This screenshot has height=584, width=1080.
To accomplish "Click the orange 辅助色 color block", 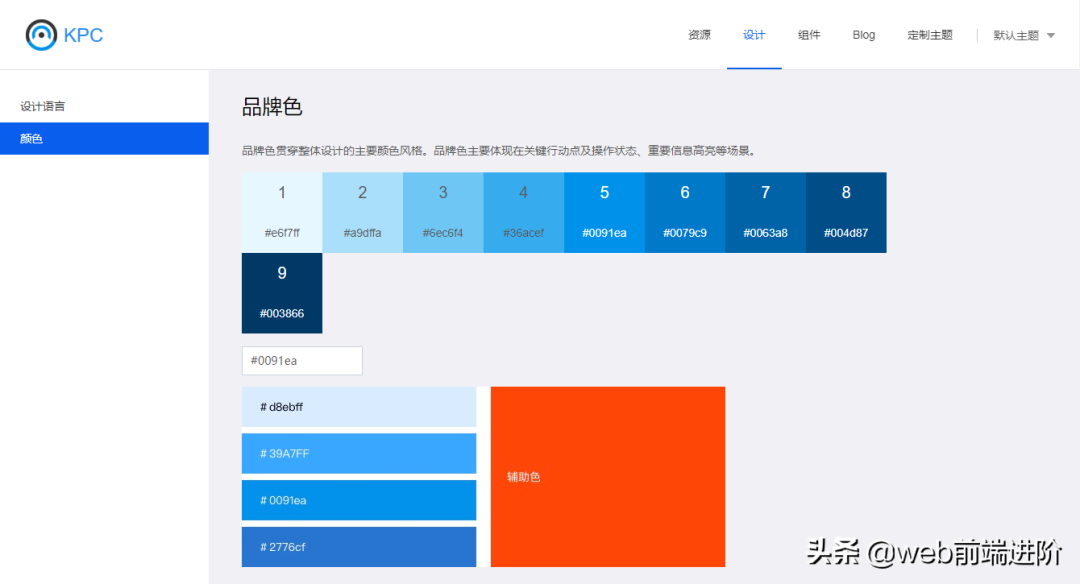I will 607,477.
